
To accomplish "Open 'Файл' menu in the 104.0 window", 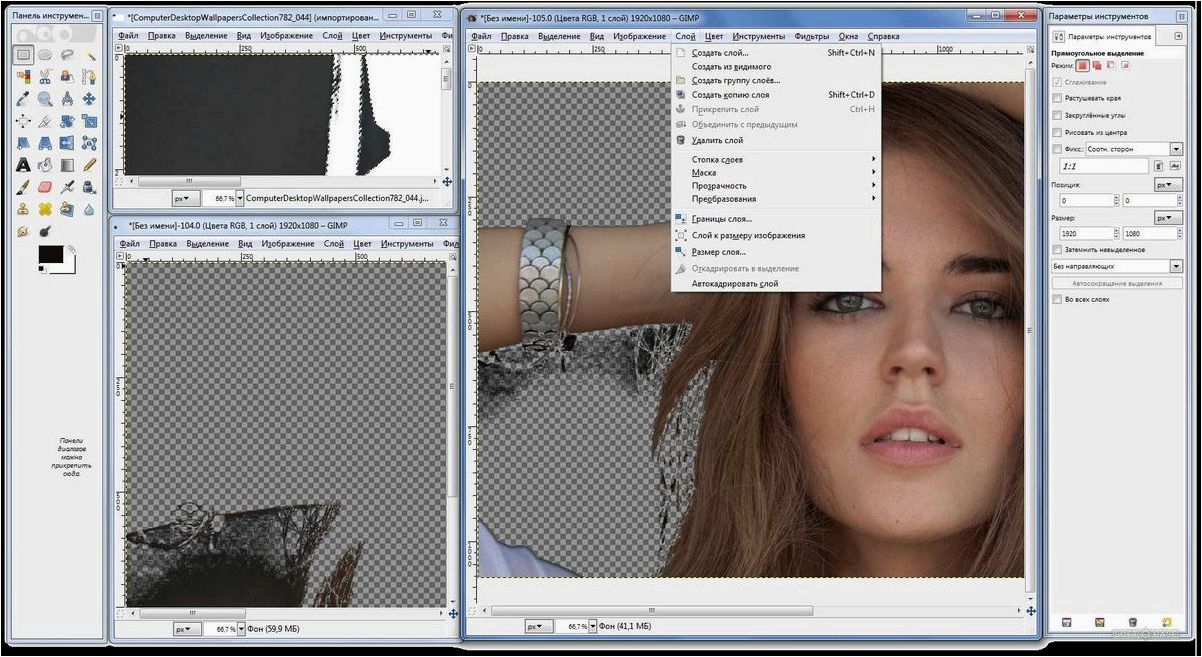I will 129,243.
